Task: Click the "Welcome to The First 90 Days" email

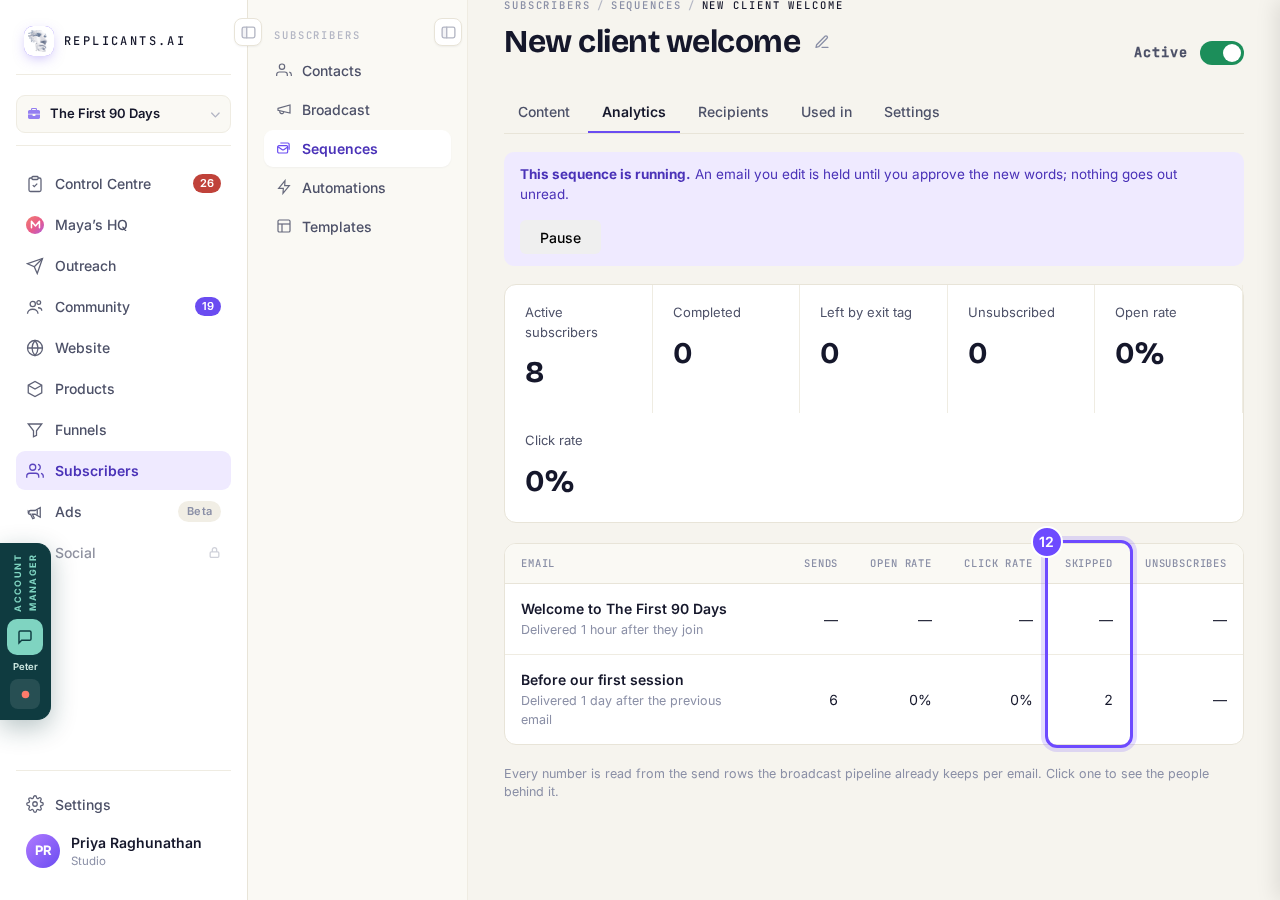Action: coord(624,609)
